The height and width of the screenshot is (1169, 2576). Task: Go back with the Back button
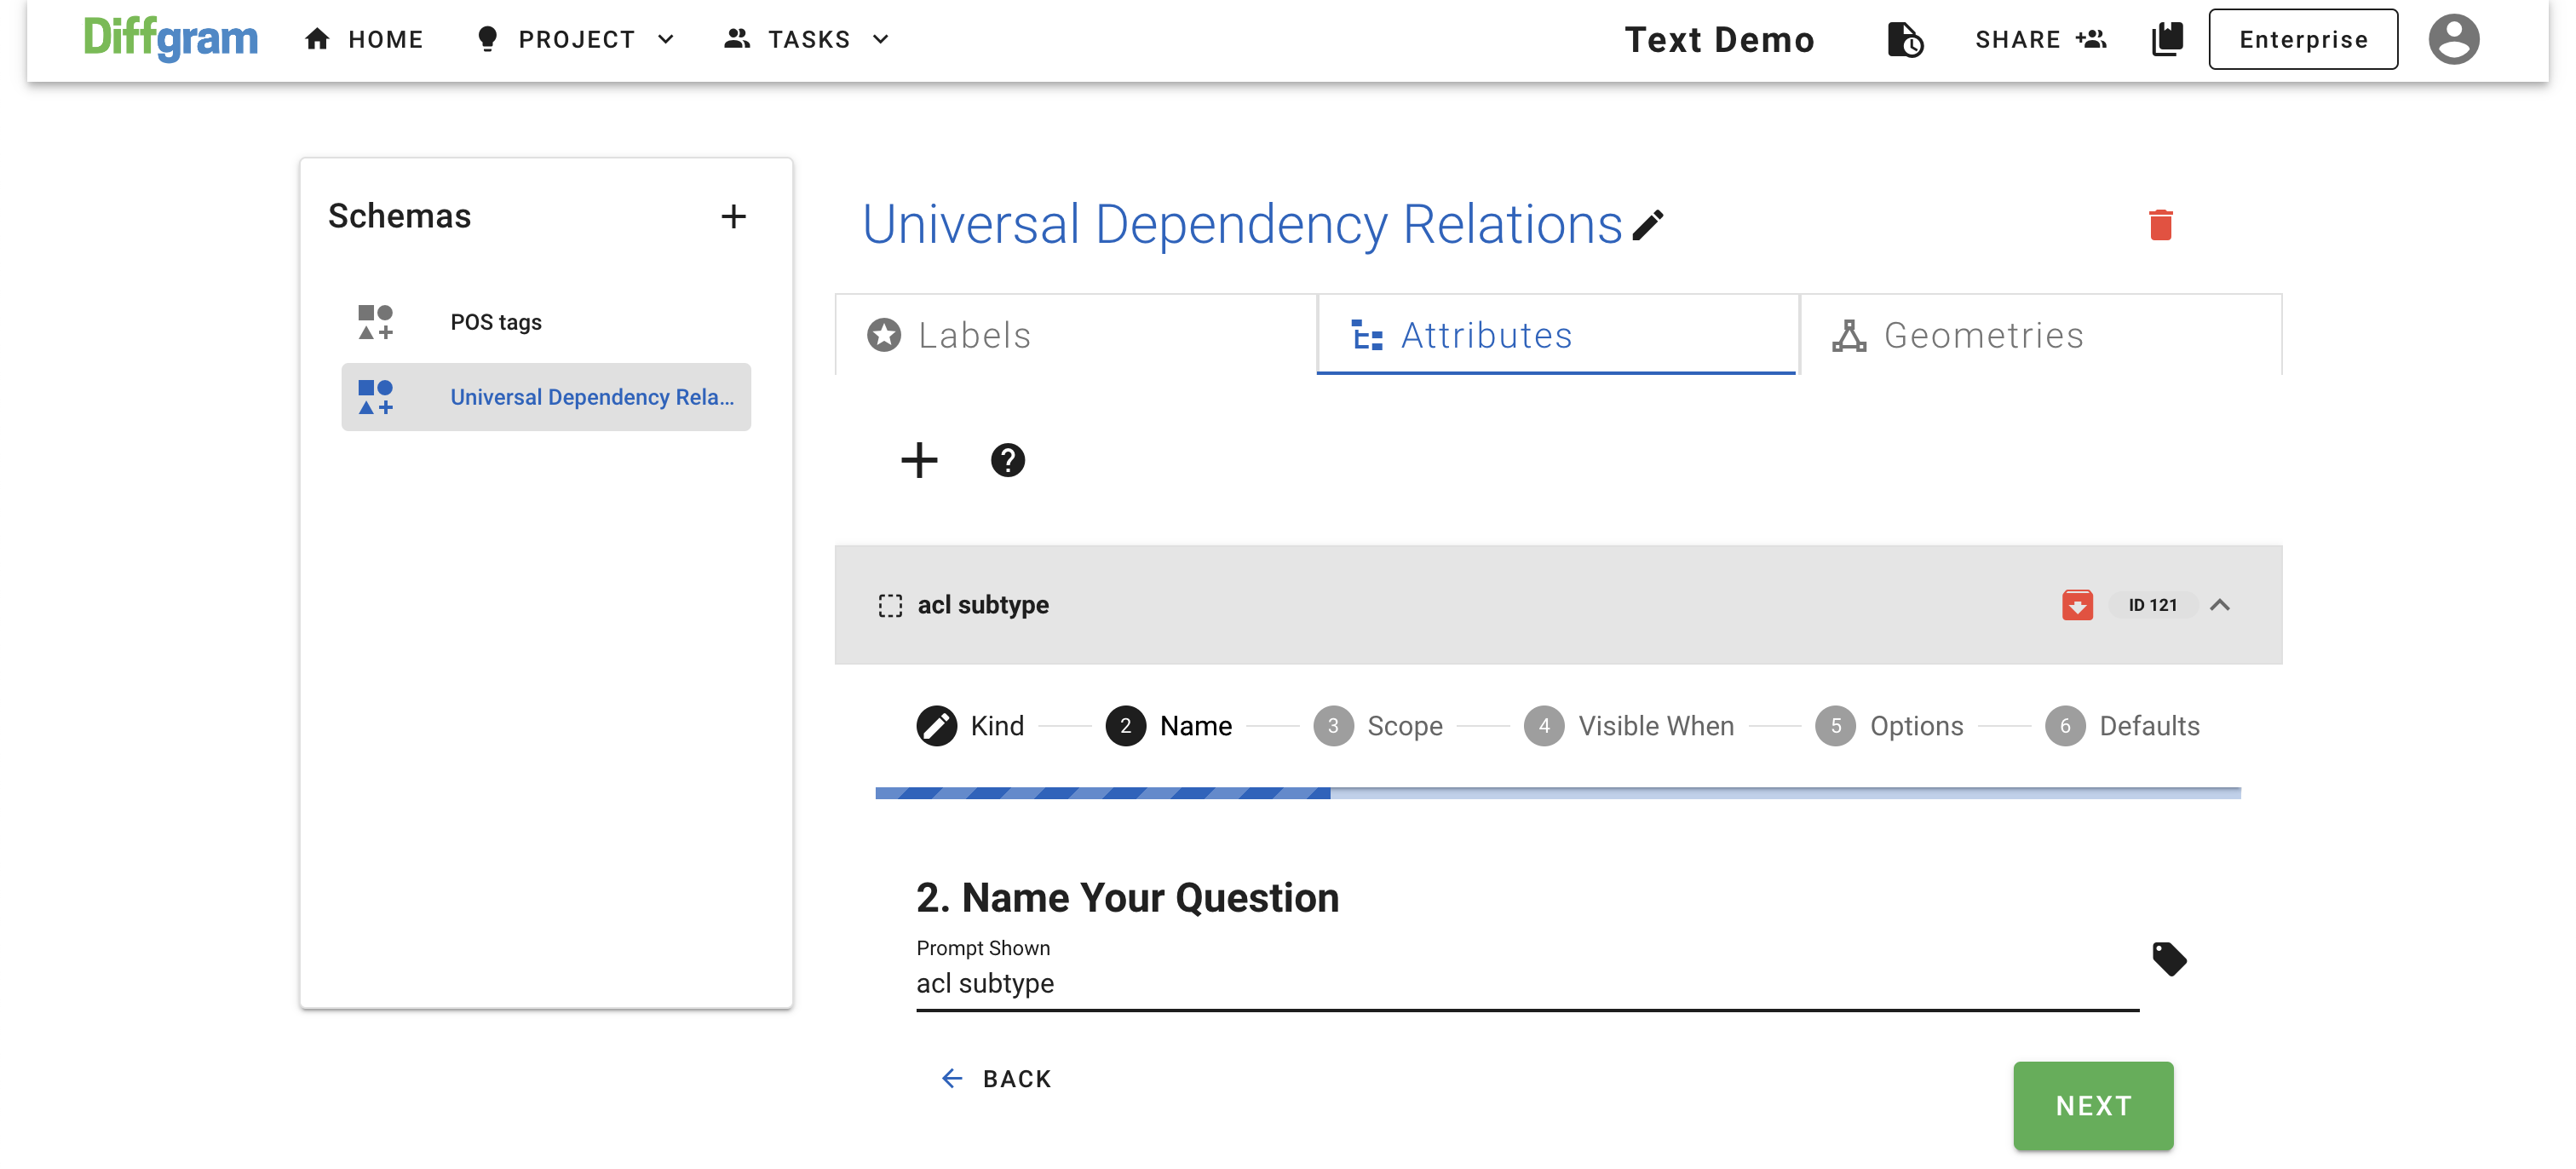pyautogui.click(x=996, y=1078)
